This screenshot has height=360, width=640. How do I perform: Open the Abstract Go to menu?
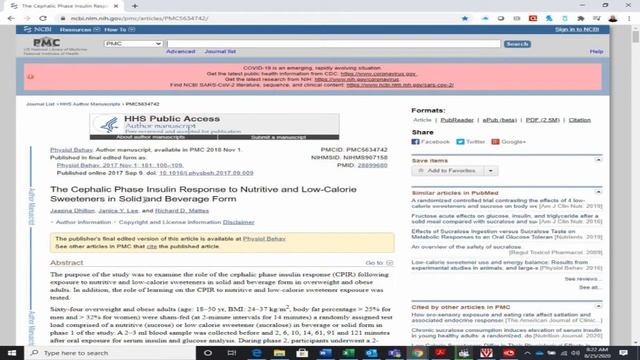coord(379,263)
